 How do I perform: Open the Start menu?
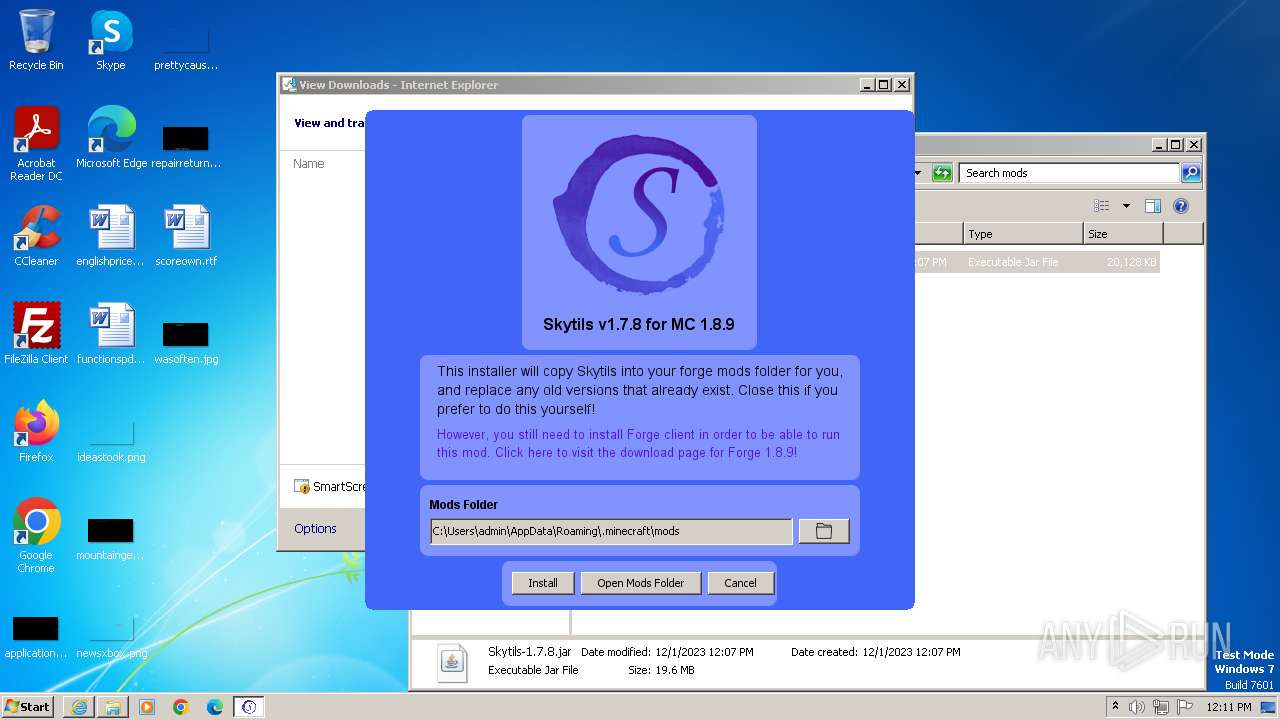point(28,706)
